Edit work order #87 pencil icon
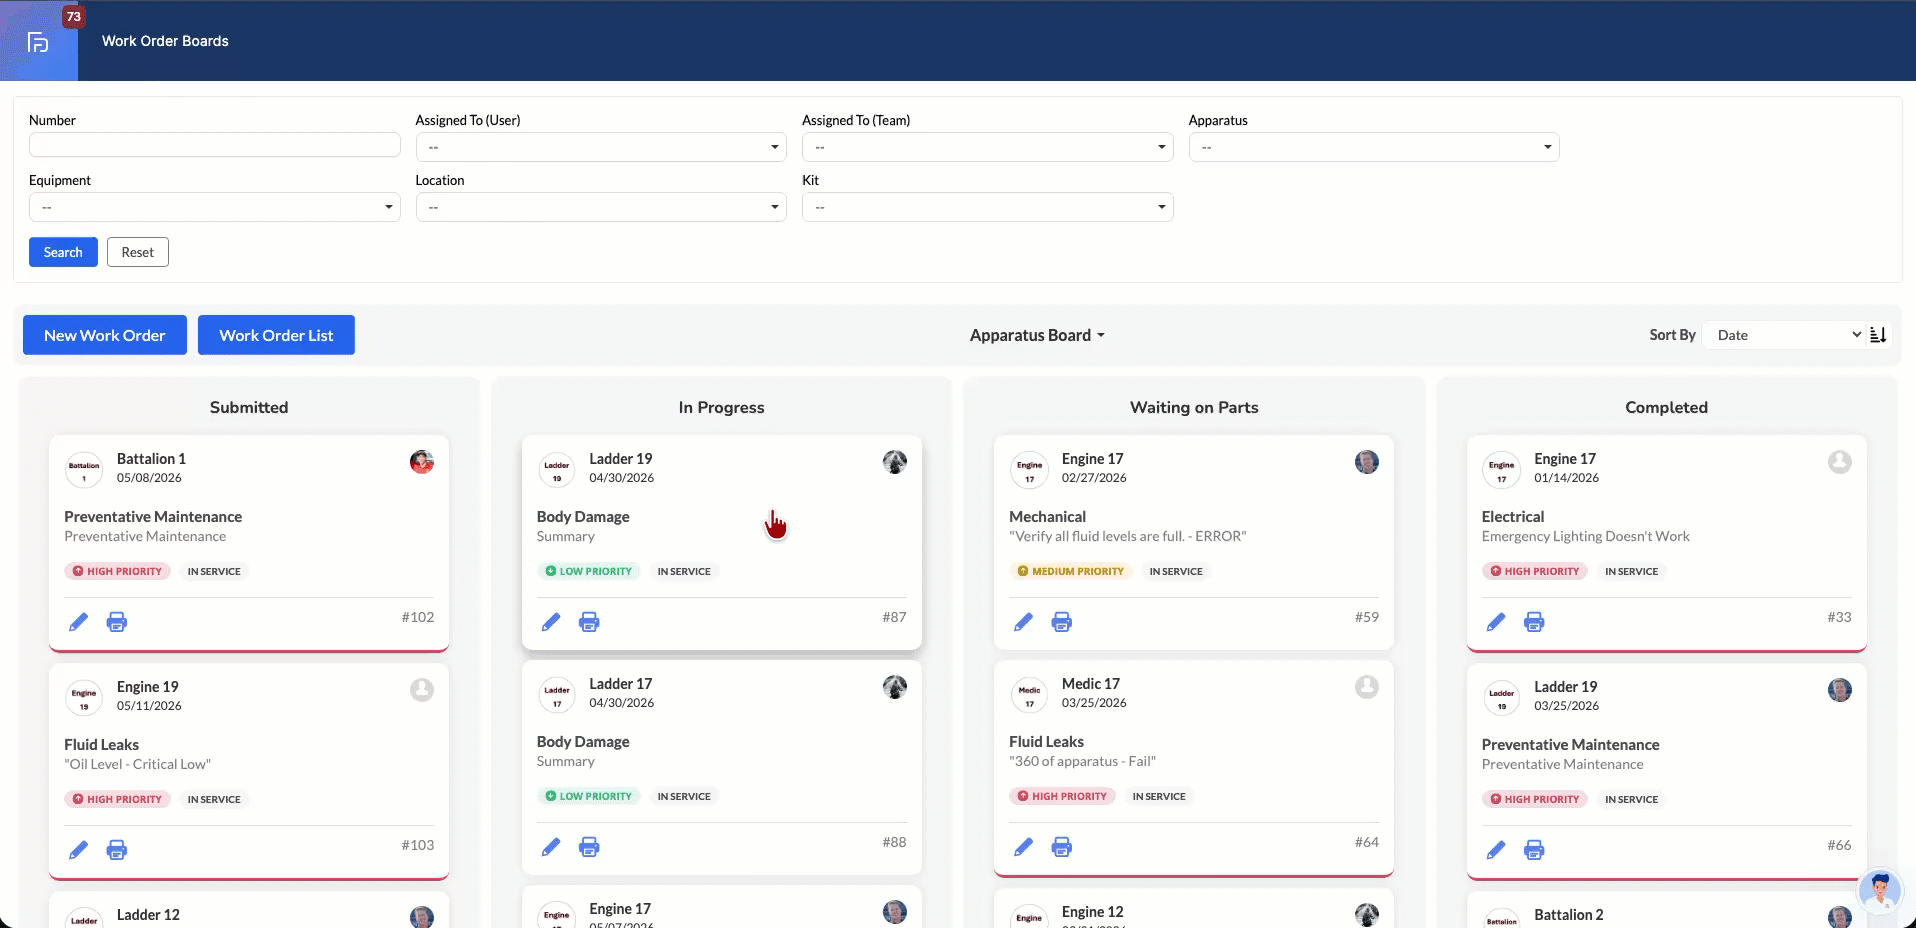1916x928 pixels. [551, 622]
